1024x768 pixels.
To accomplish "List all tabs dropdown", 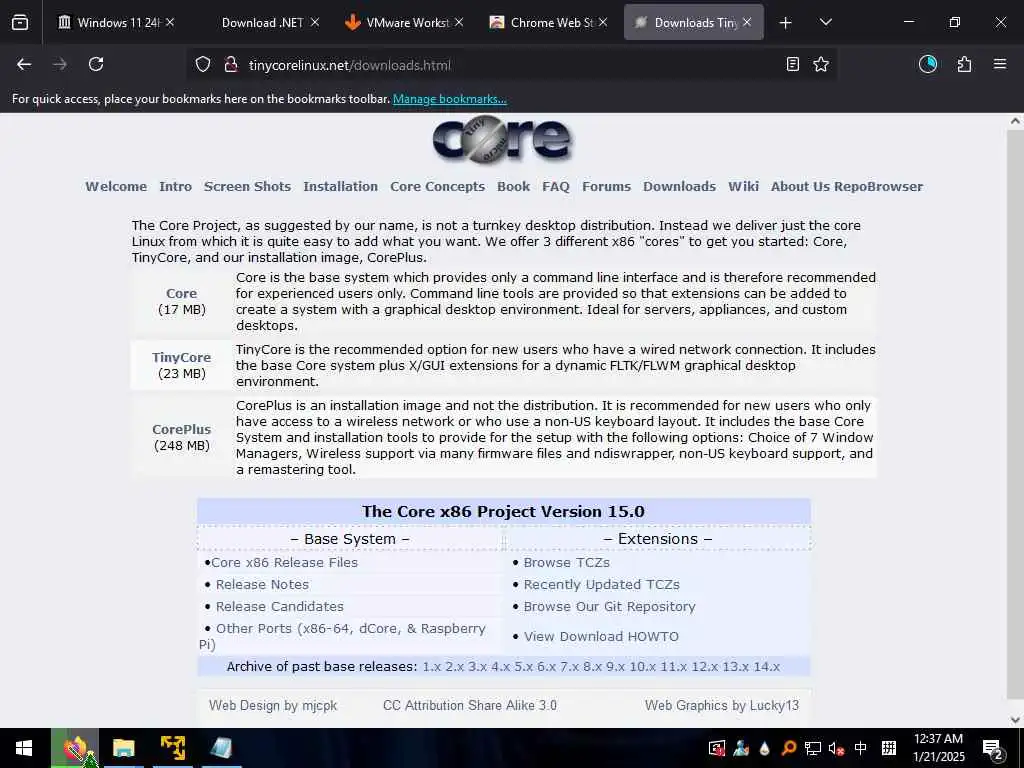I will pos(825,22).
